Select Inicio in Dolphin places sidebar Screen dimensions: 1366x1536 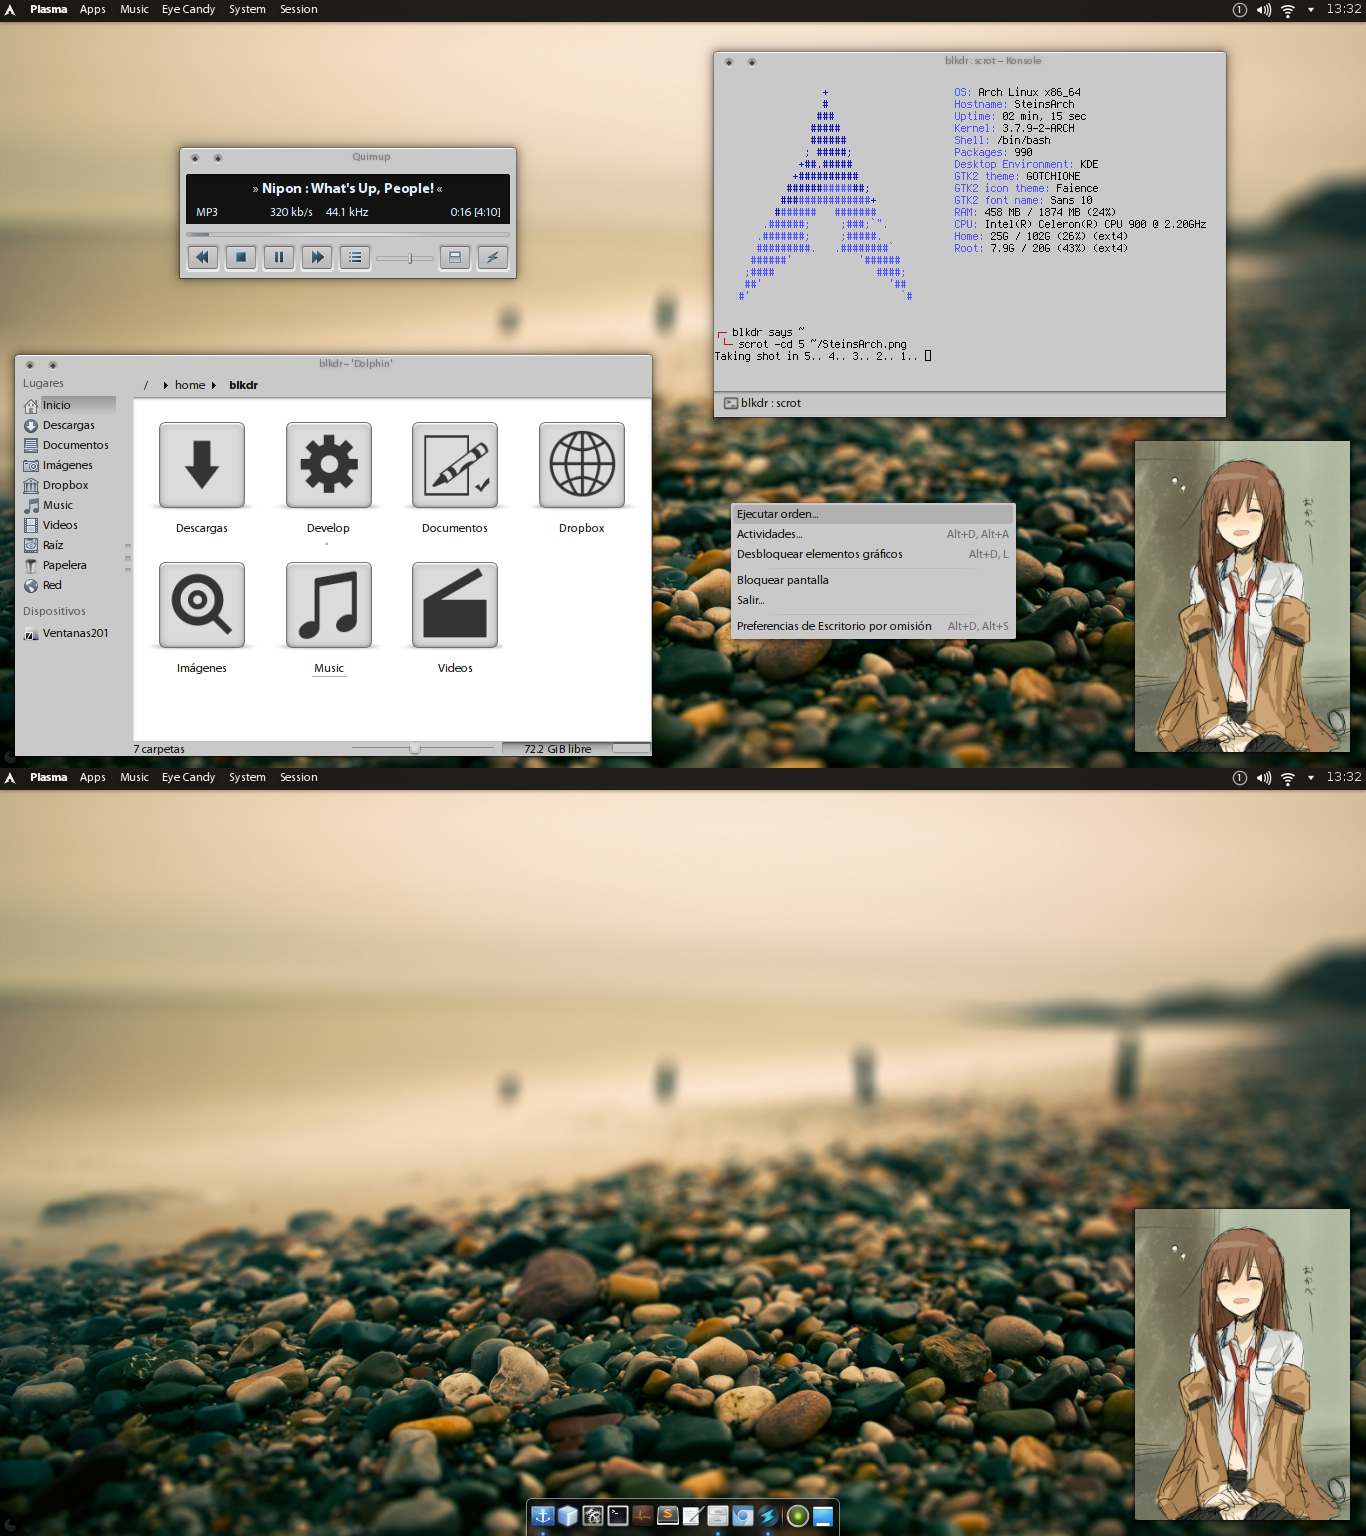[69, 405]
